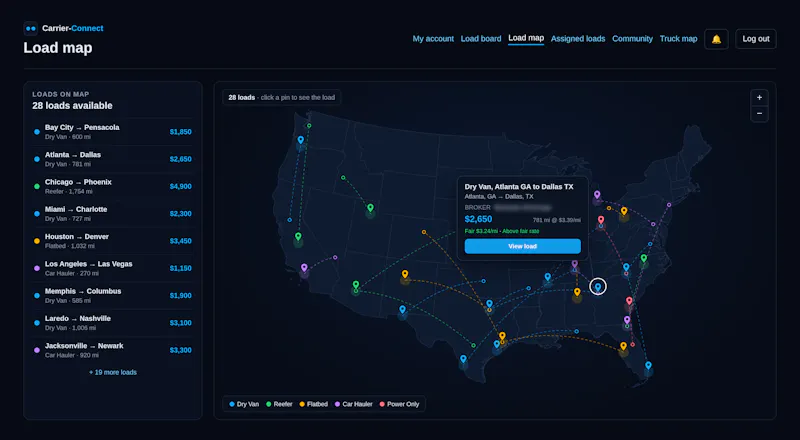The height and width of the screenshot is (440, 800).
Task: Open notifications with the bell icon
Action: 716,39
